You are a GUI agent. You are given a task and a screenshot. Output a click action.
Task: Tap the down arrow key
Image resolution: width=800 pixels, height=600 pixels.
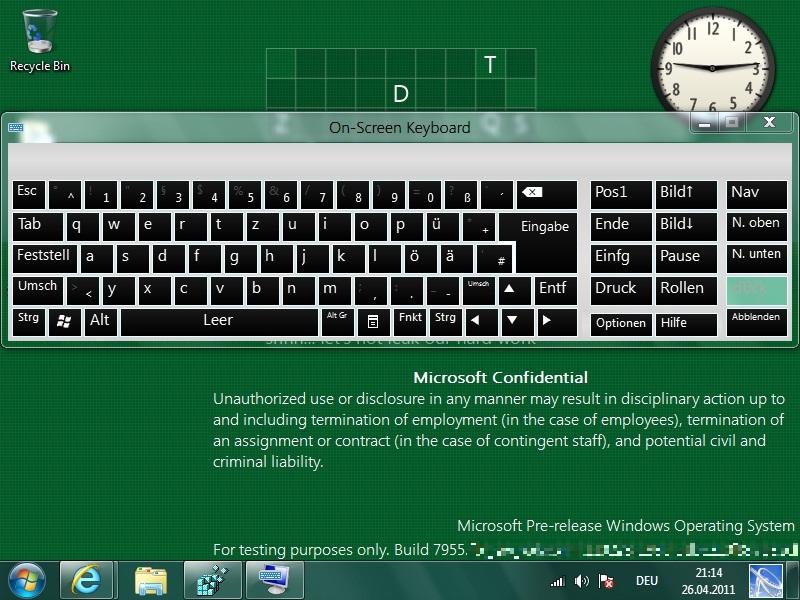(x=518, y=322)
